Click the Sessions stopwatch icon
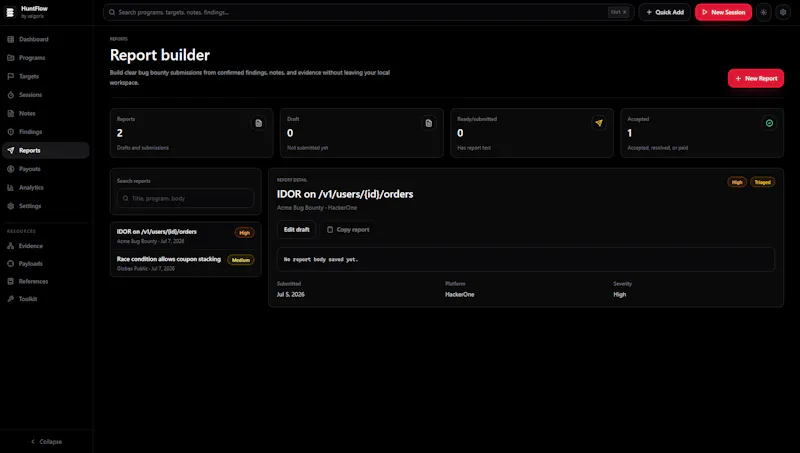The height and width of the screenshot is (453, 800). 11,95
